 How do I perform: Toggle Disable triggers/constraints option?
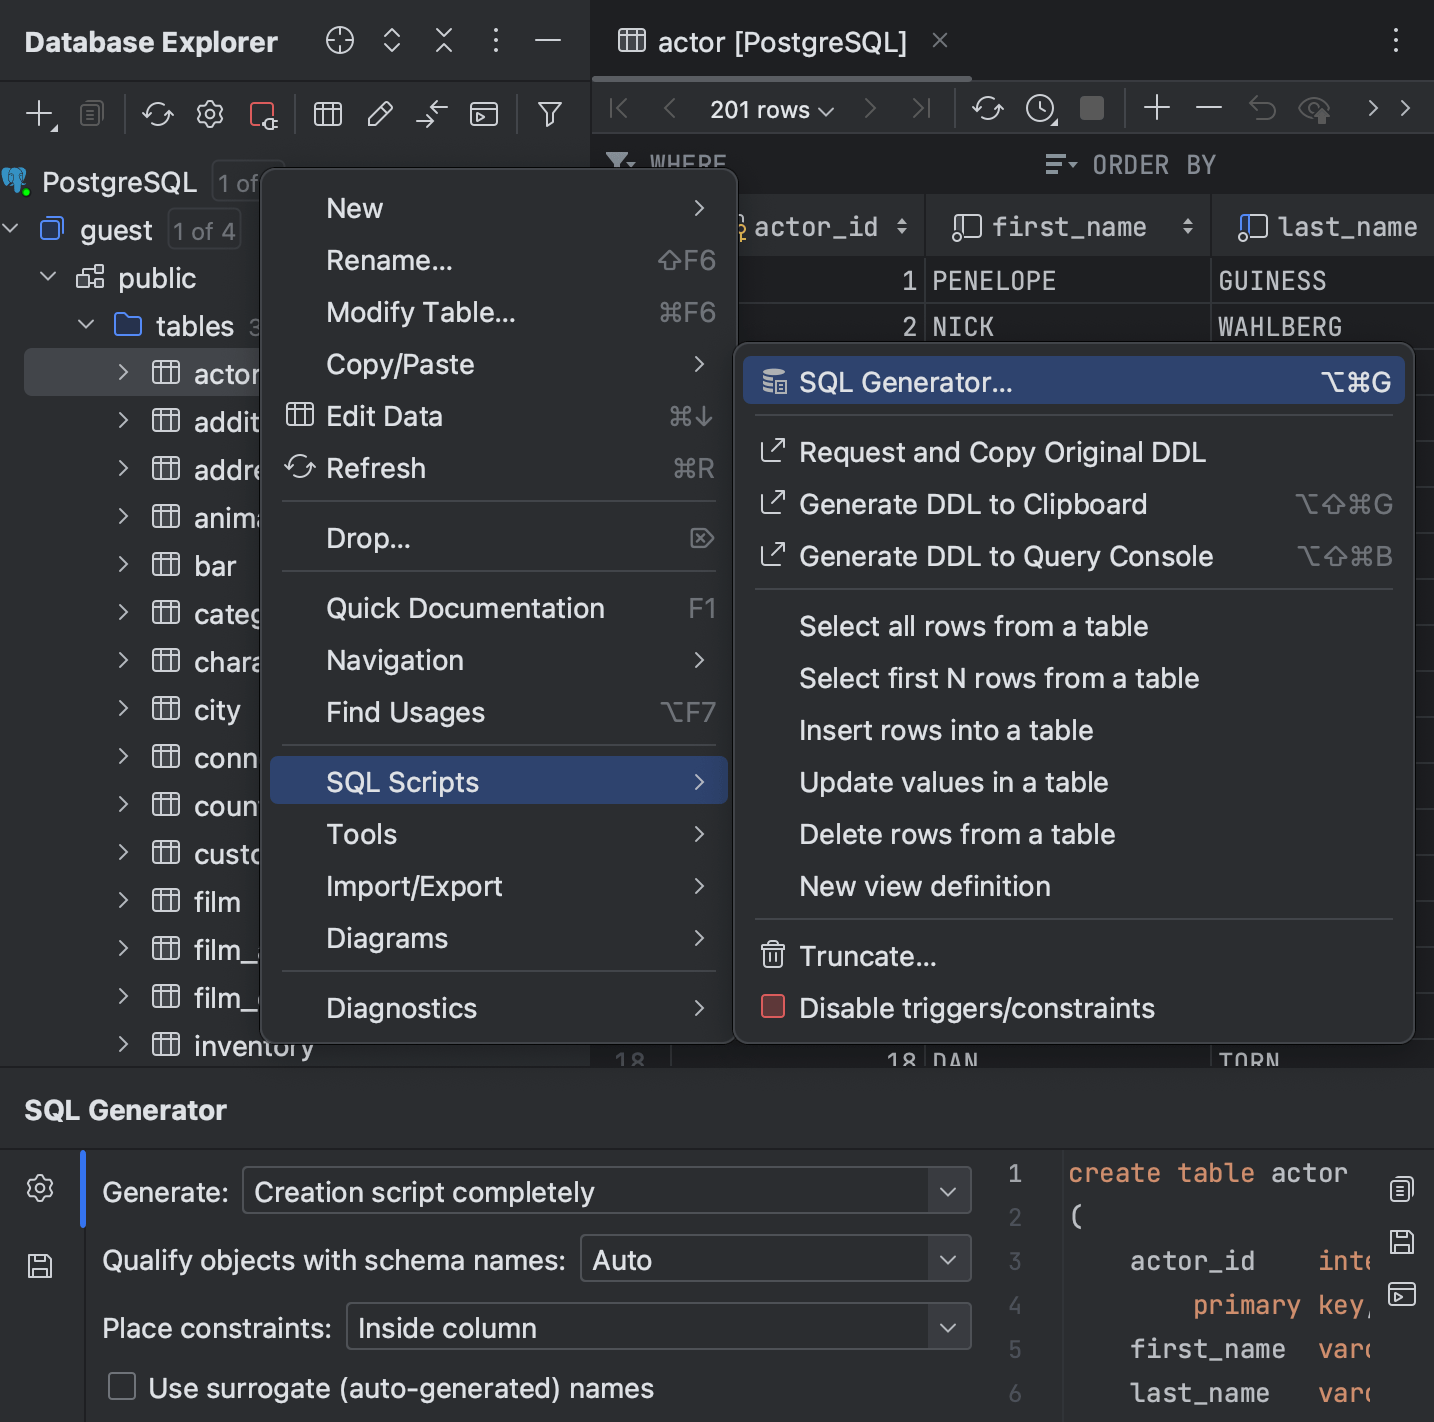coord(976,1008)
